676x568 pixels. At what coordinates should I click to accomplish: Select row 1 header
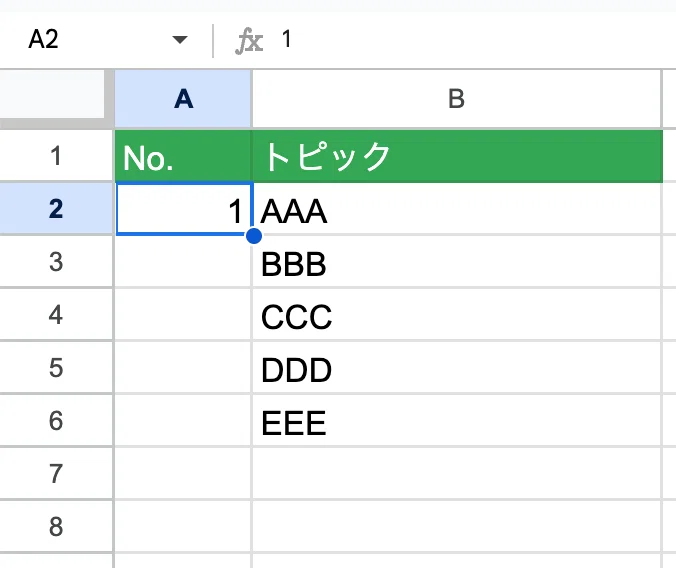56,156
